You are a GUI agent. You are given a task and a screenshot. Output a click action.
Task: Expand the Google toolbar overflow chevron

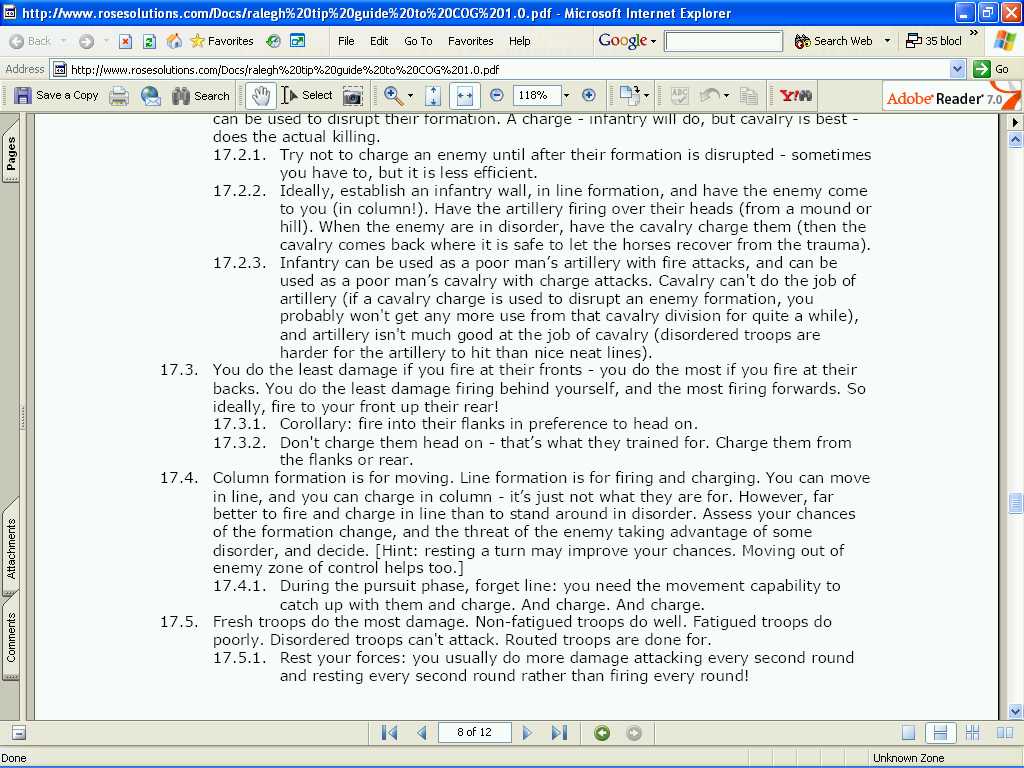click(x=974, y=32)
